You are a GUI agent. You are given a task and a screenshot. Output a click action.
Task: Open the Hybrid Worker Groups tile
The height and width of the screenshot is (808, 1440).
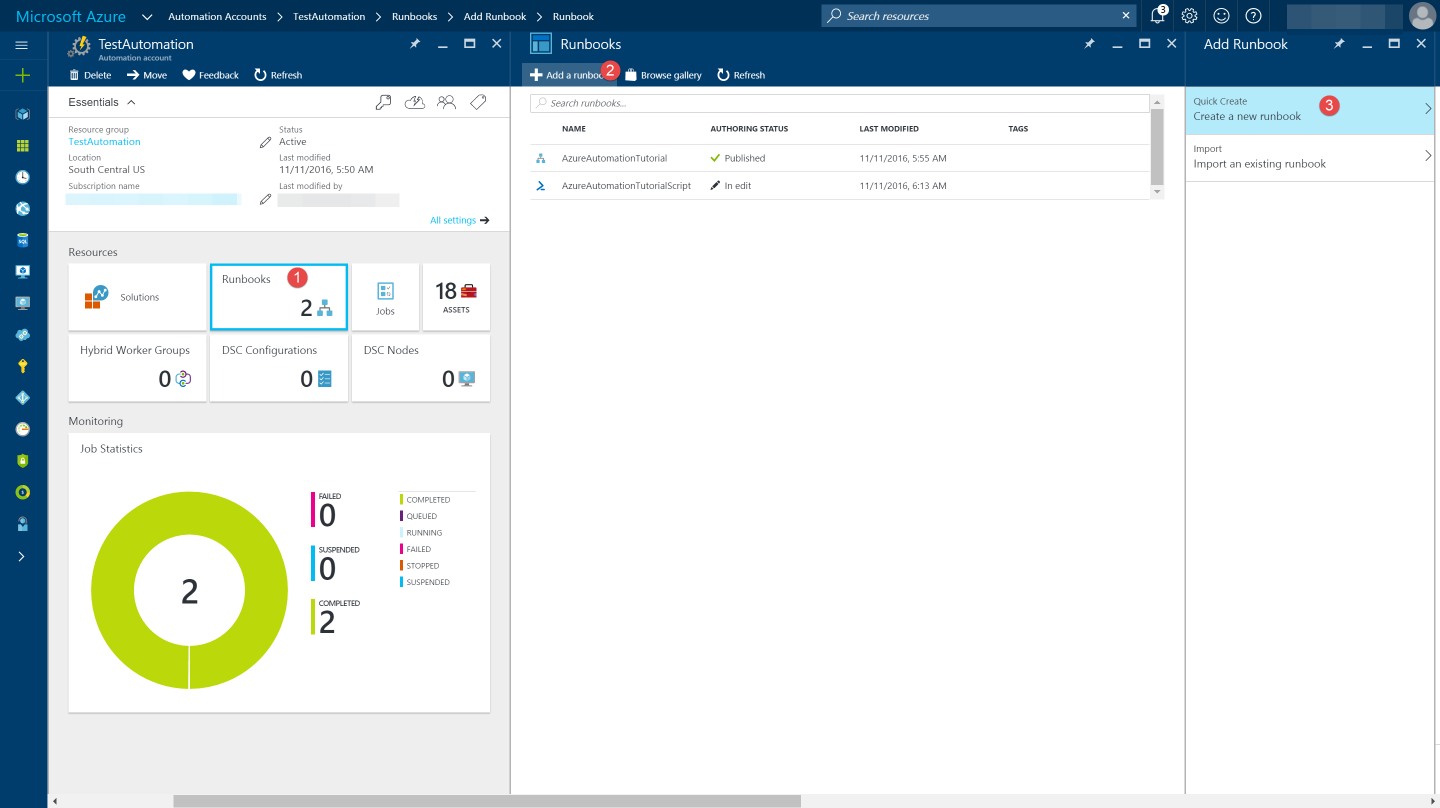(137, 368)
